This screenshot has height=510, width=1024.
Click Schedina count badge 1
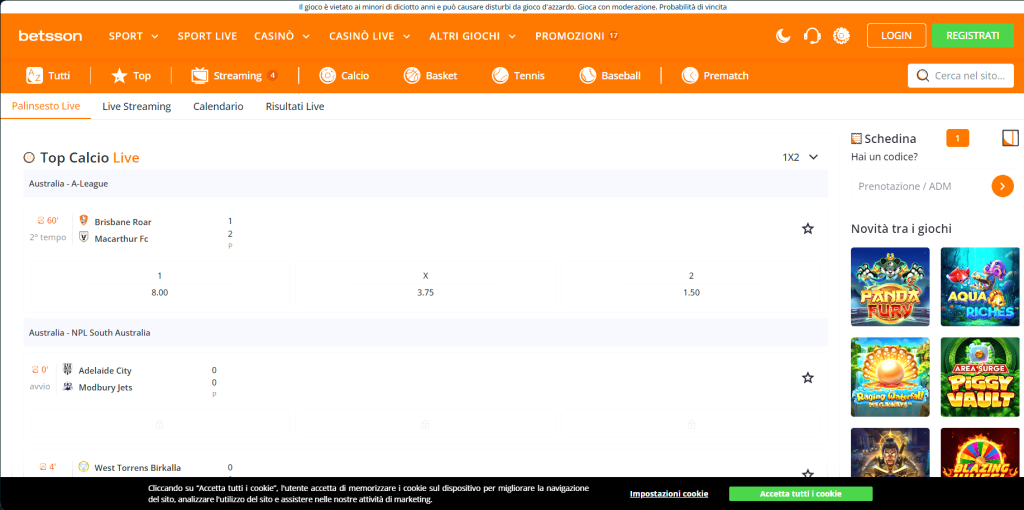(x=957, y=138)
